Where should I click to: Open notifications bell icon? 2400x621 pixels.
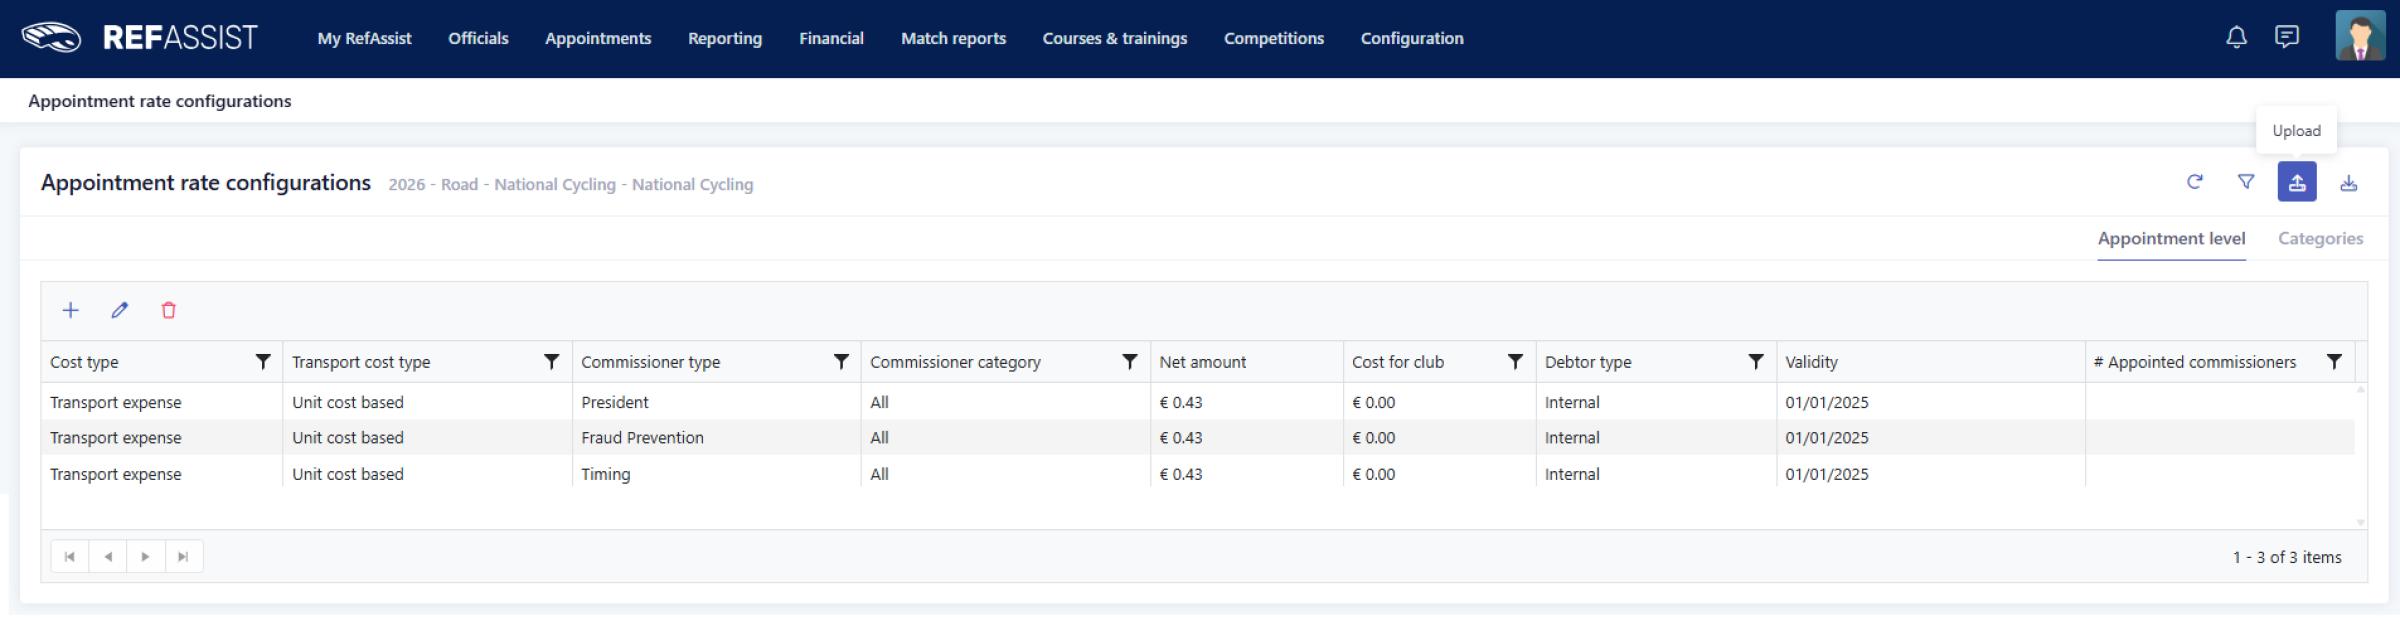pos(2236,38)
